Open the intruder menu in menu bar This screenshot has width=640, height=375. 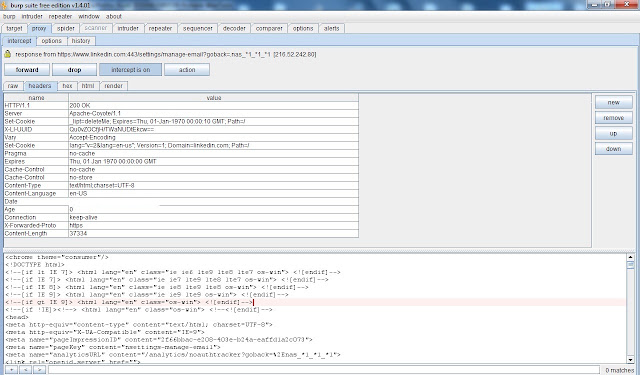32,17
